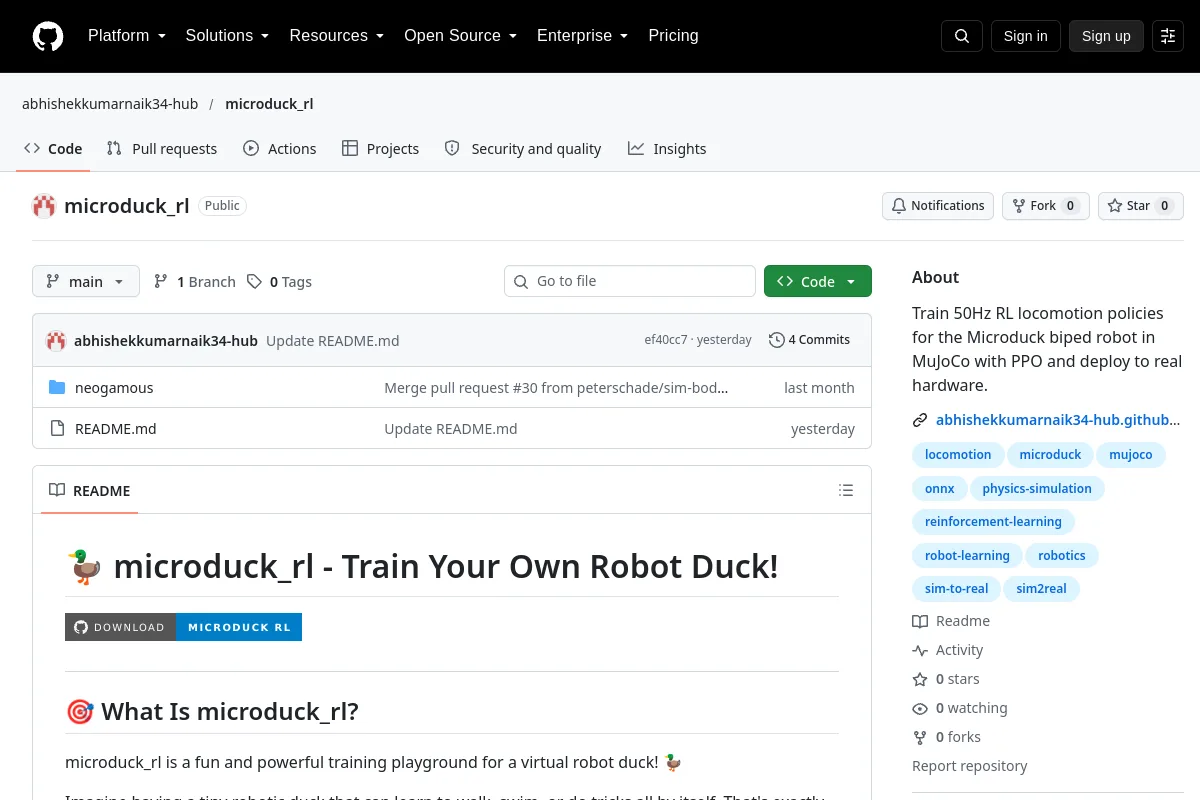Open the neogamous folder

click(x=114, y=388)
